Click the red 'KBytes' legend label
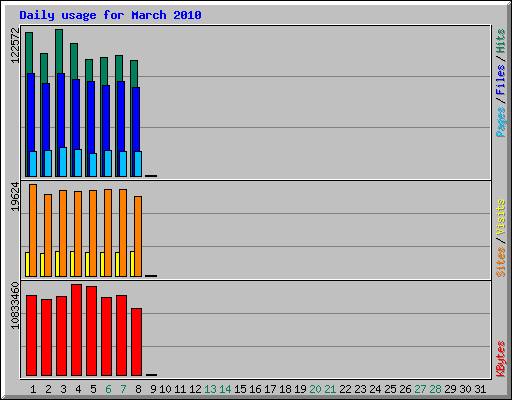This screenshot has height=400, width=512. 500,359
